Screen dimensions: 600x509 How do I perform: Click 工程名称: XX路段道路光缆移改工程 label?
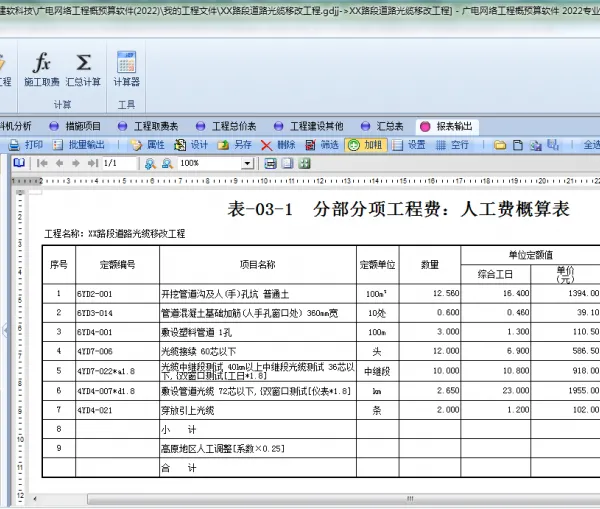[x=115, y=233]
